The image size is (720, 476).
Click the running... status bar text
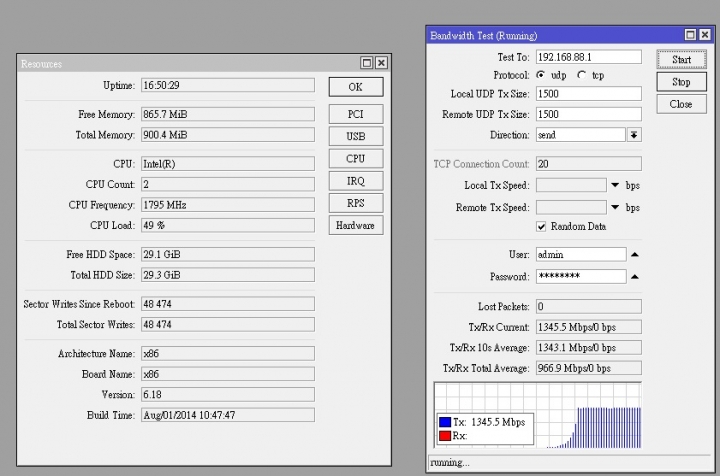(x=450, y=463)
